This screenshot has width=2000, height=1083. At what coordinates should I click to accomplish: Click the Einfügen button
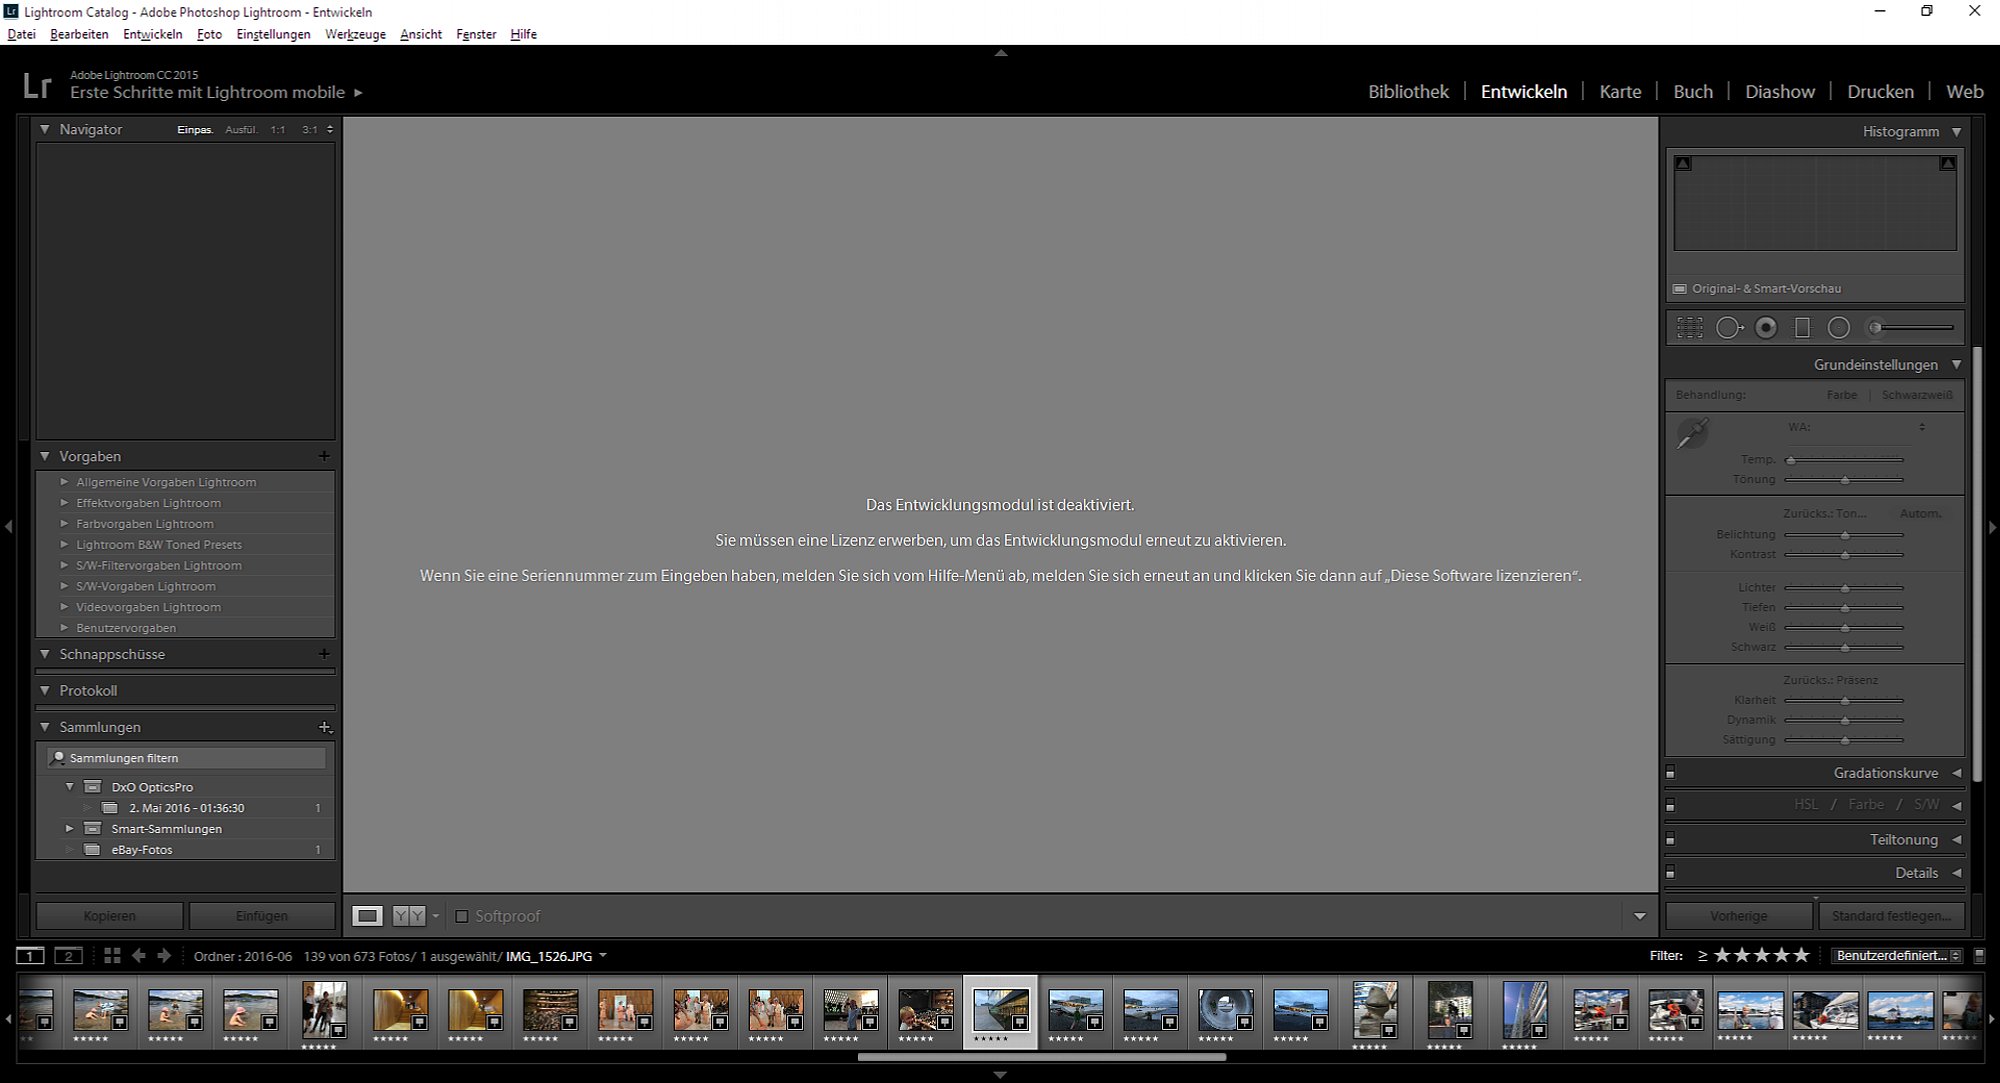pyautogui.click(x=262, y=916)
